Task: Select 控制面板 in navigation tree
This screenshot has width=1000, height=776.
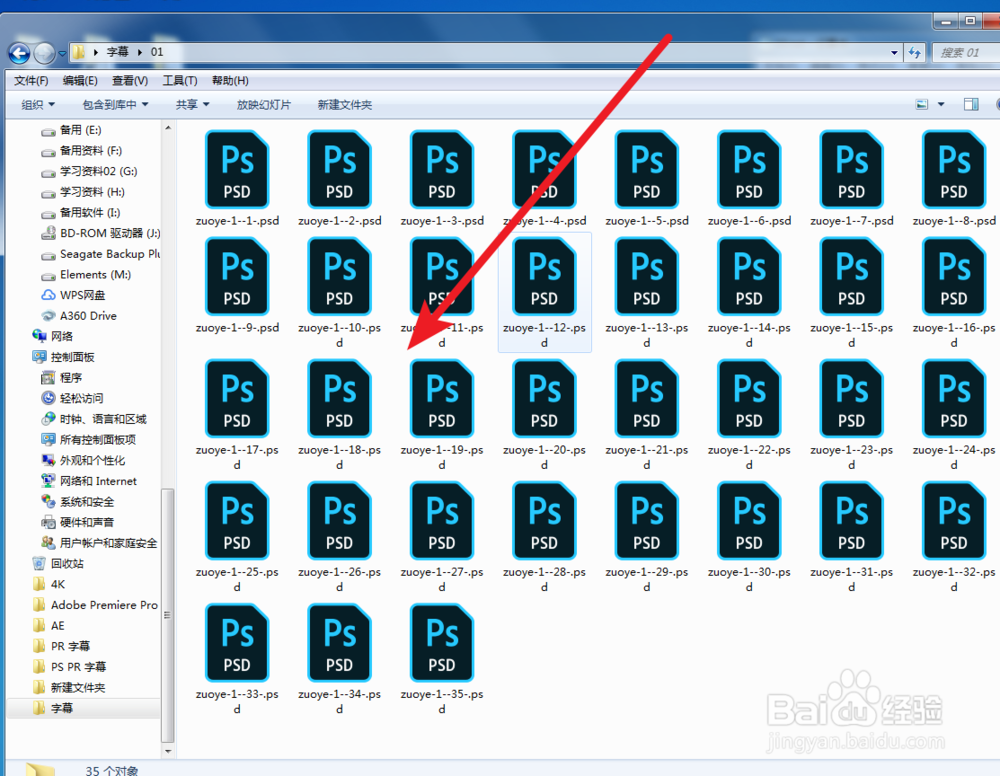Action: (63, 357)
